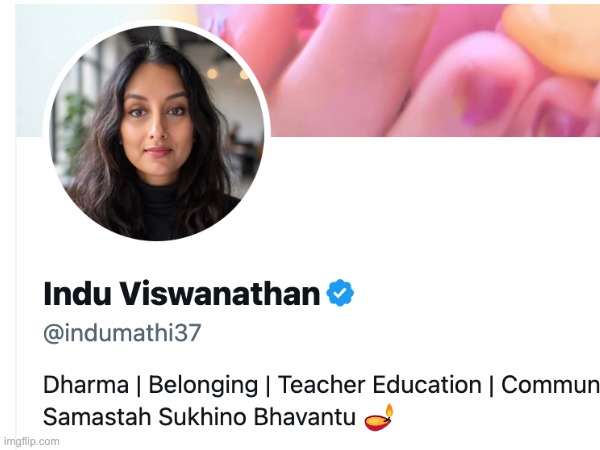Select the word "Bhavantu" in bio
Screen dimensions: 600x450
pyautogui.click(x=305, y=417)
